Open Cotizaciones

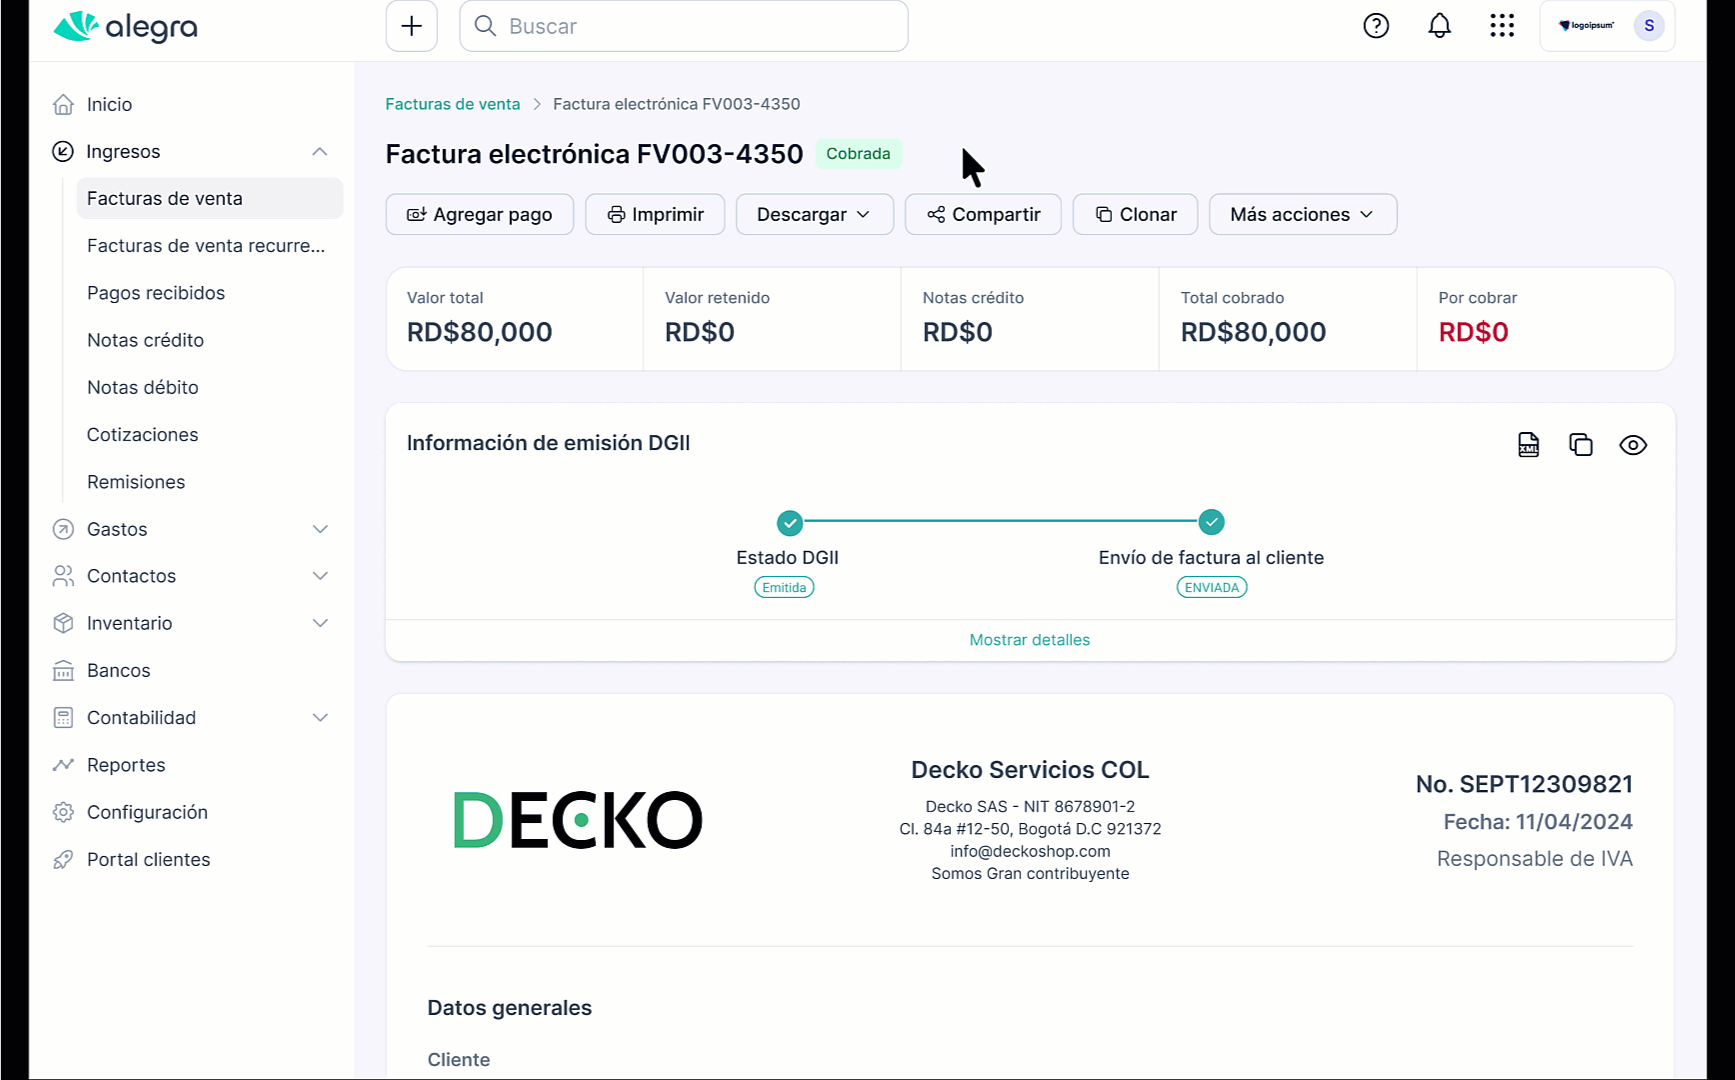[143, 434]
